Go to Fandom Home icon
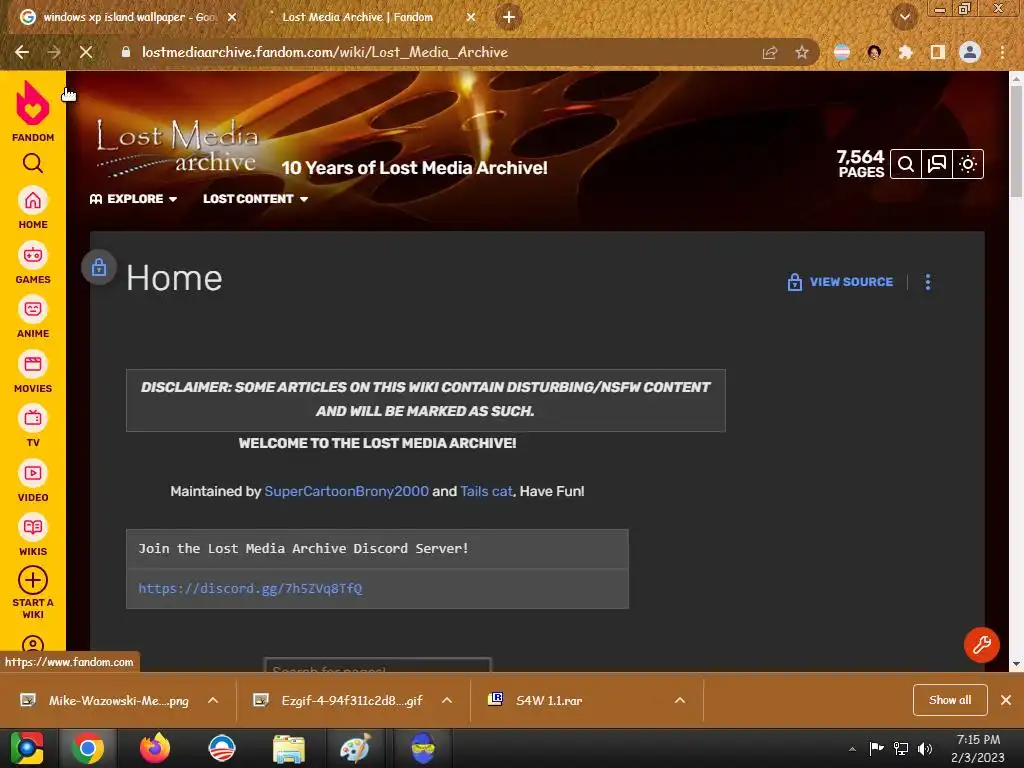The image size is (1024, 768). 33,200
